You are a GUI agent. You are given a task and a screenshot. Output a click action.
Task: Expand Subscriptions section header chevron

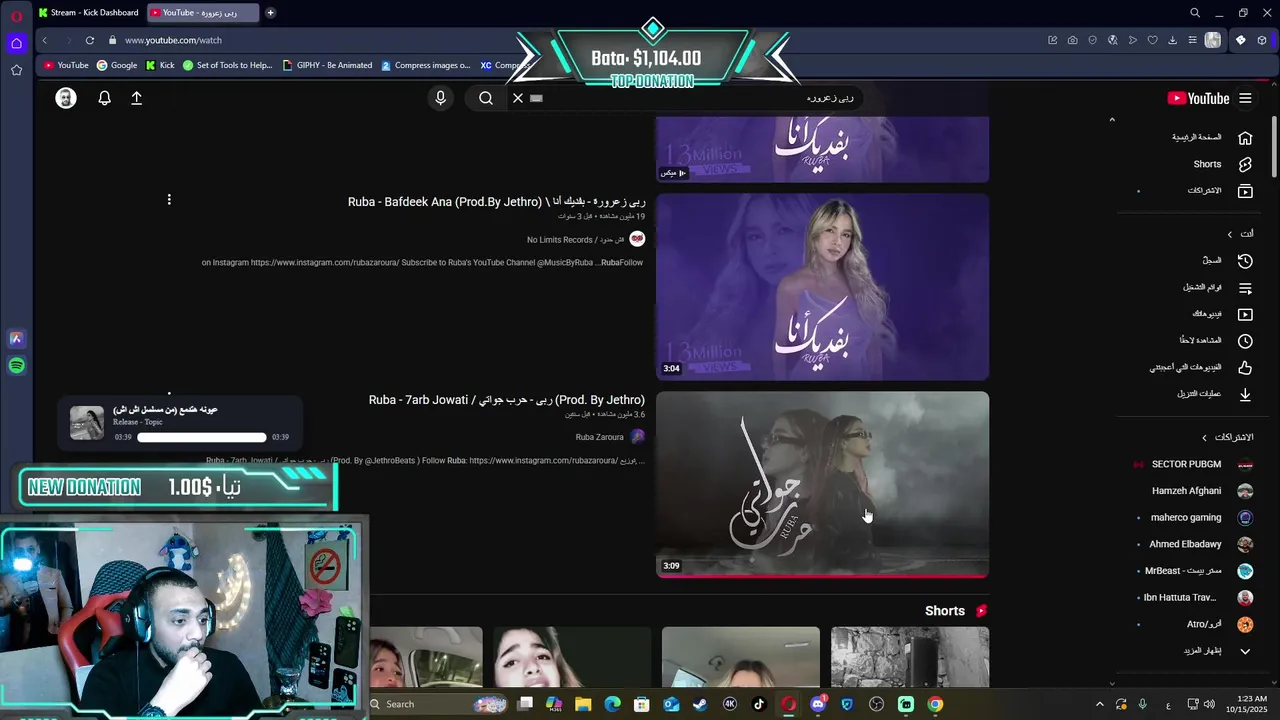[x=1205, y=438]
